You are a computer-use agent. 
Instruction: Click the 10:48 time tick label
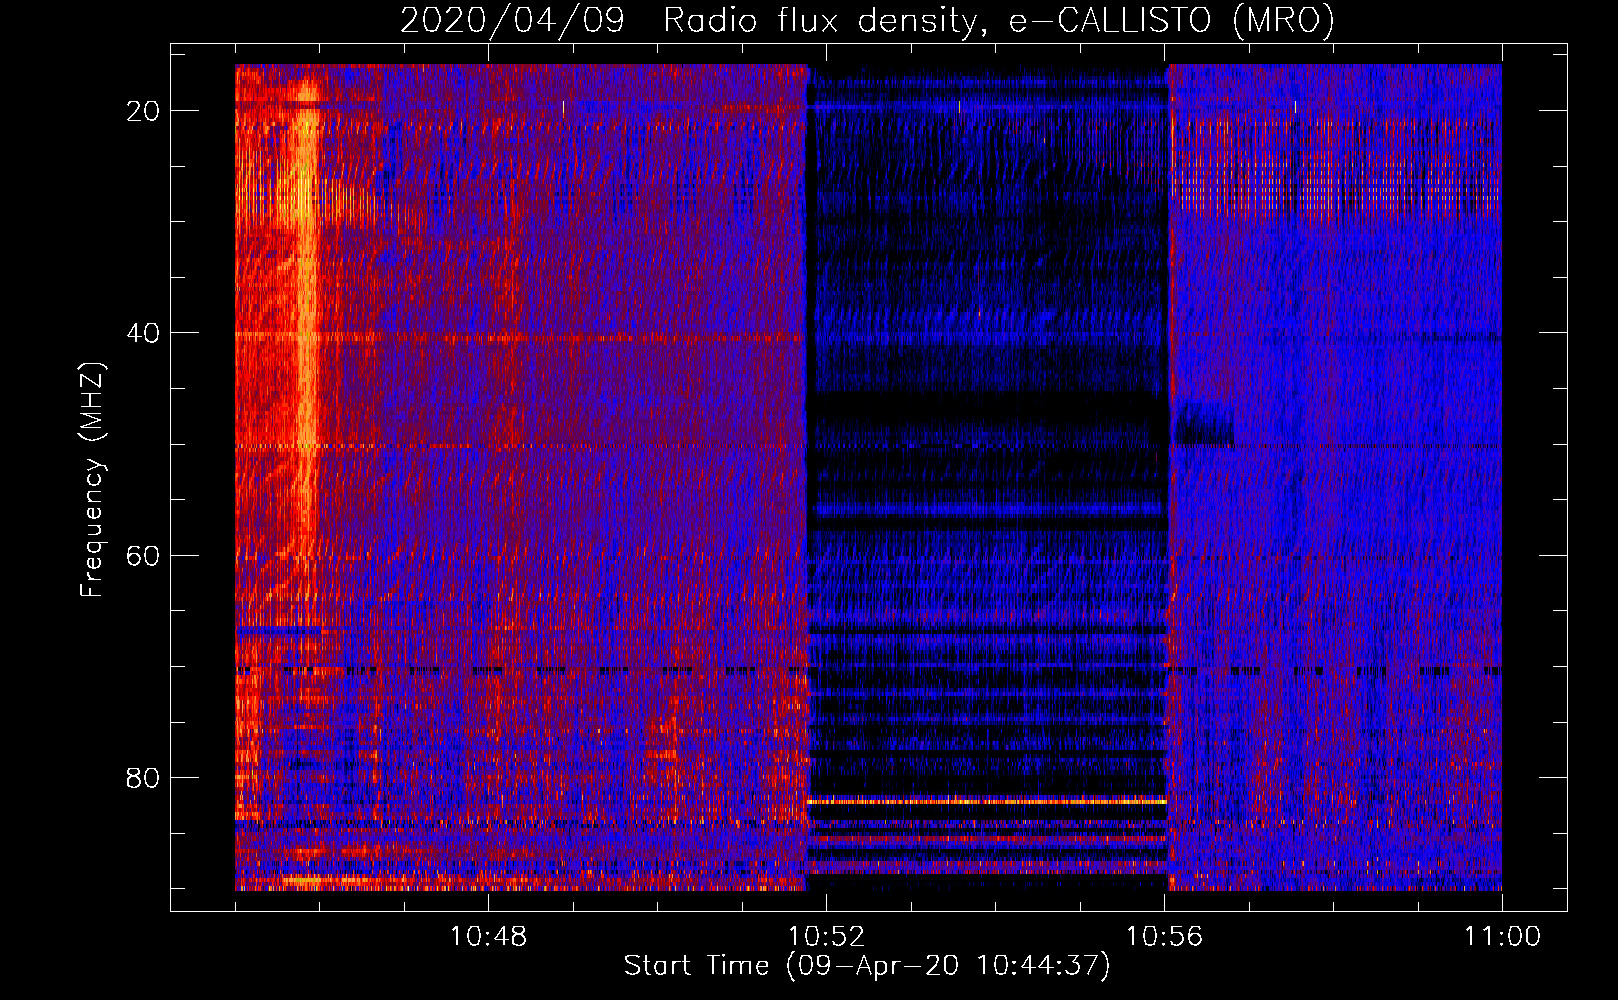(x=488, y=937)
